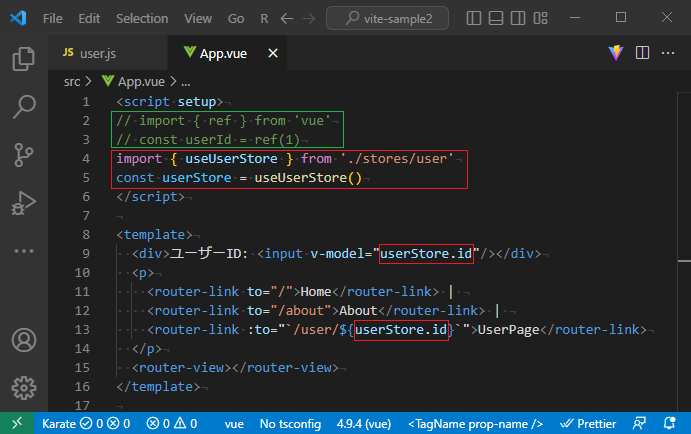Select TypeScript version 4.9.4 (vue)

tap(364, 424)
